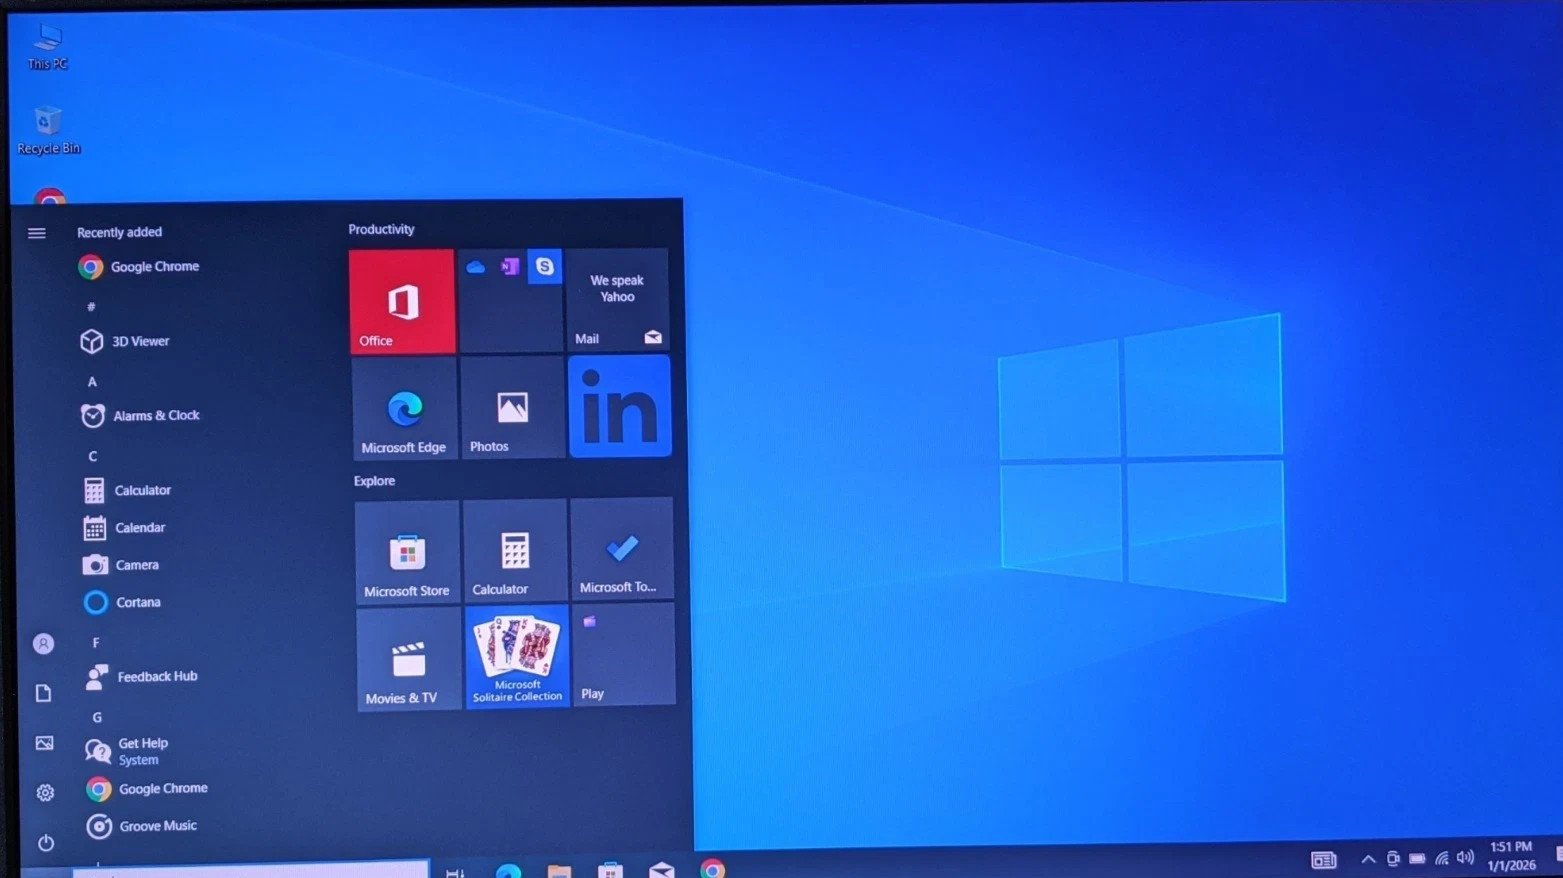Launch Microsoft Solitaire Collection tile

[518, 657]
